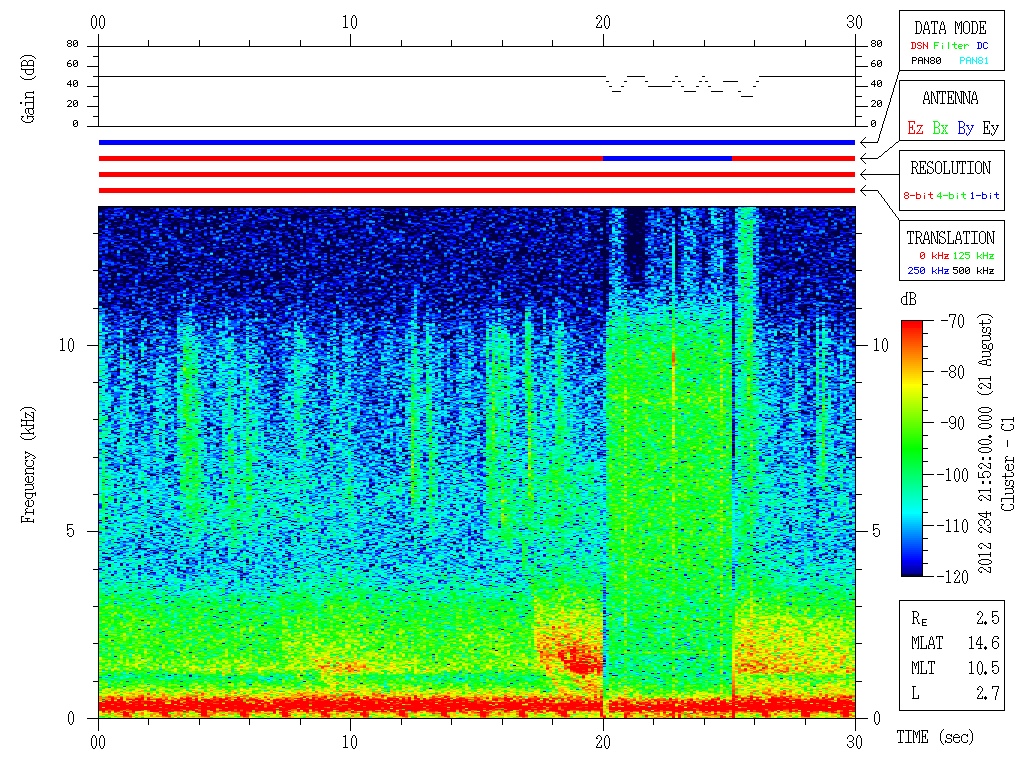Click the cyan PAN81 legend label

click(974, 61)
